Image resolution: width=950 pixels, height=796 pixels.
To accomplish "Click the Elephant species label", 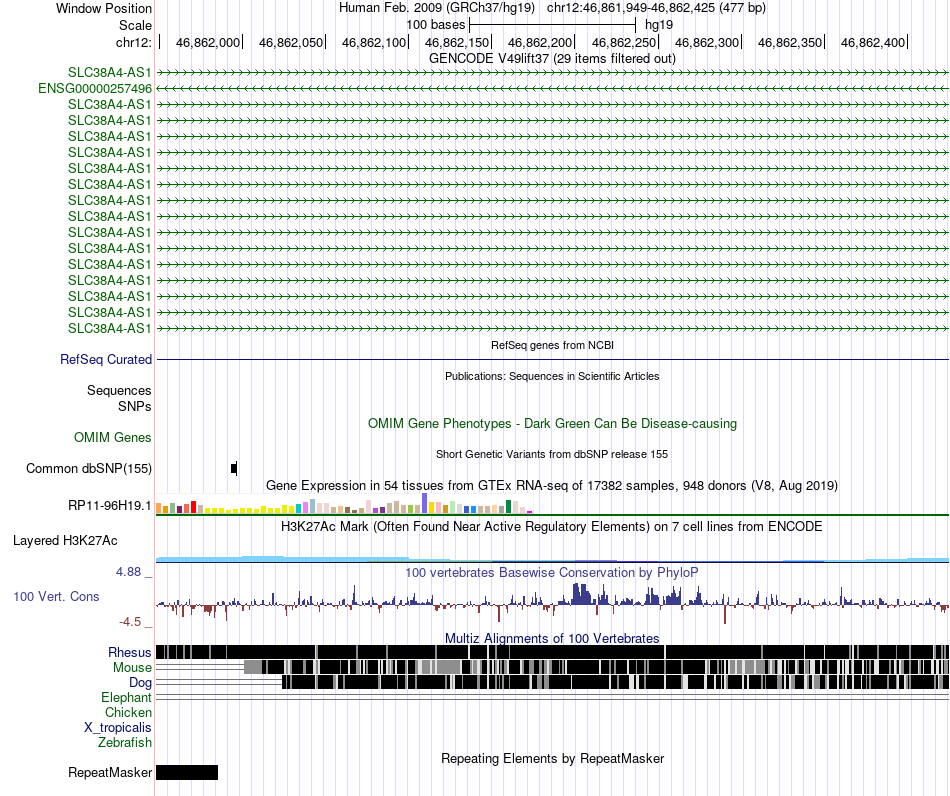I will tap(126, 697).
